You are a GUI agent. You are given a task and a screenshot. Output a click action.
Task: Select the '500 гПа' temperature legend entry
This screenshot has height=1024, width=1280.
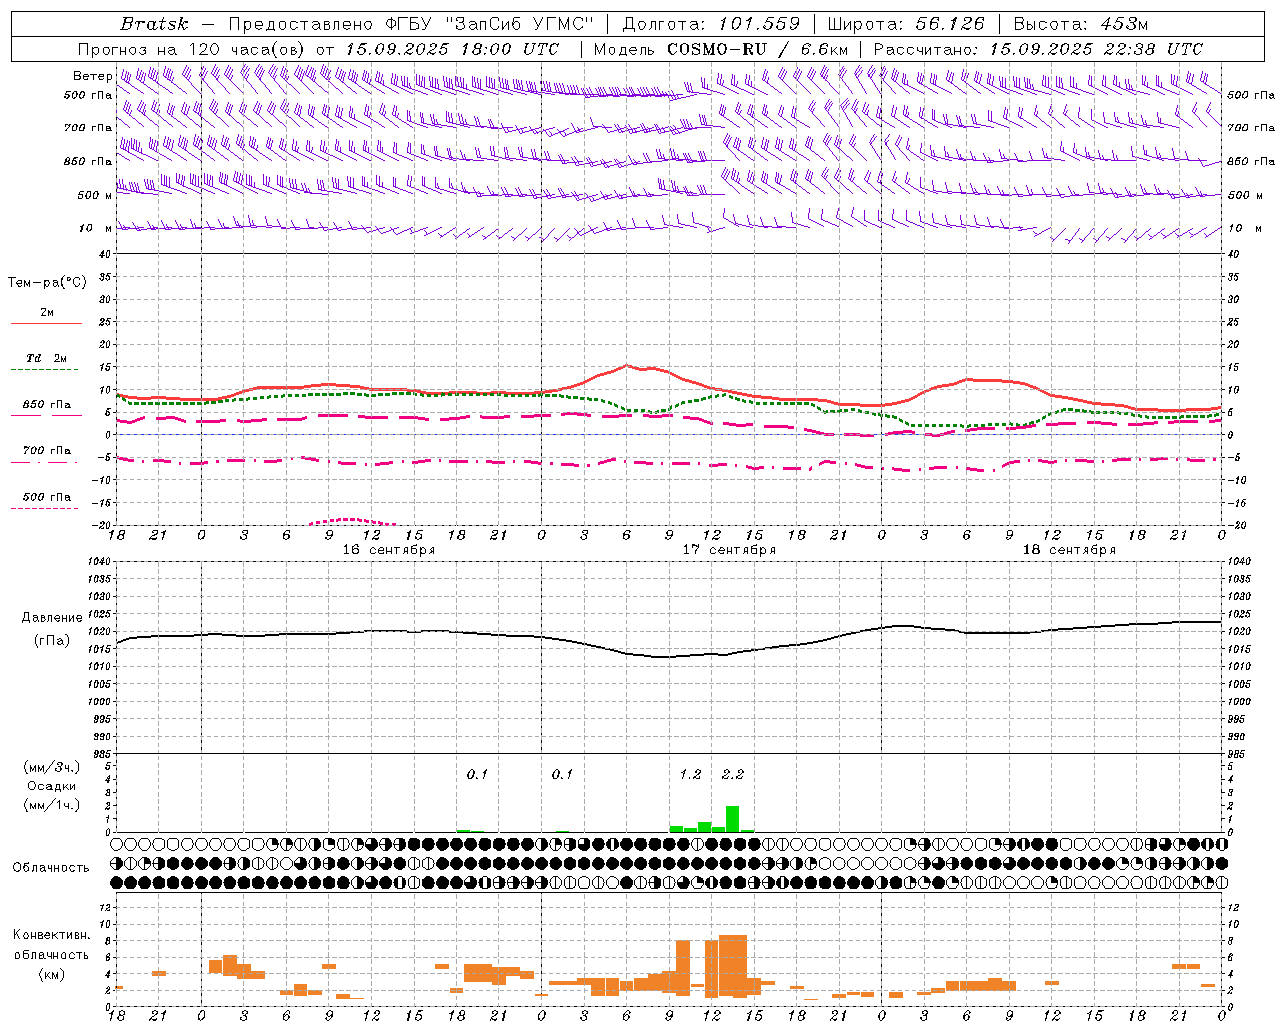(47, 497)
